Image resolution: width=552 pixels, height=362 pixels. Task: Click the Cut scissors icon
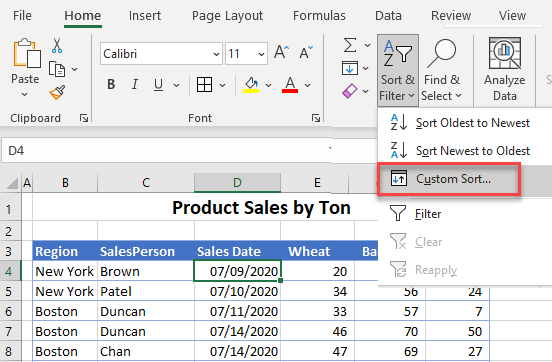(x=57, y=45)
